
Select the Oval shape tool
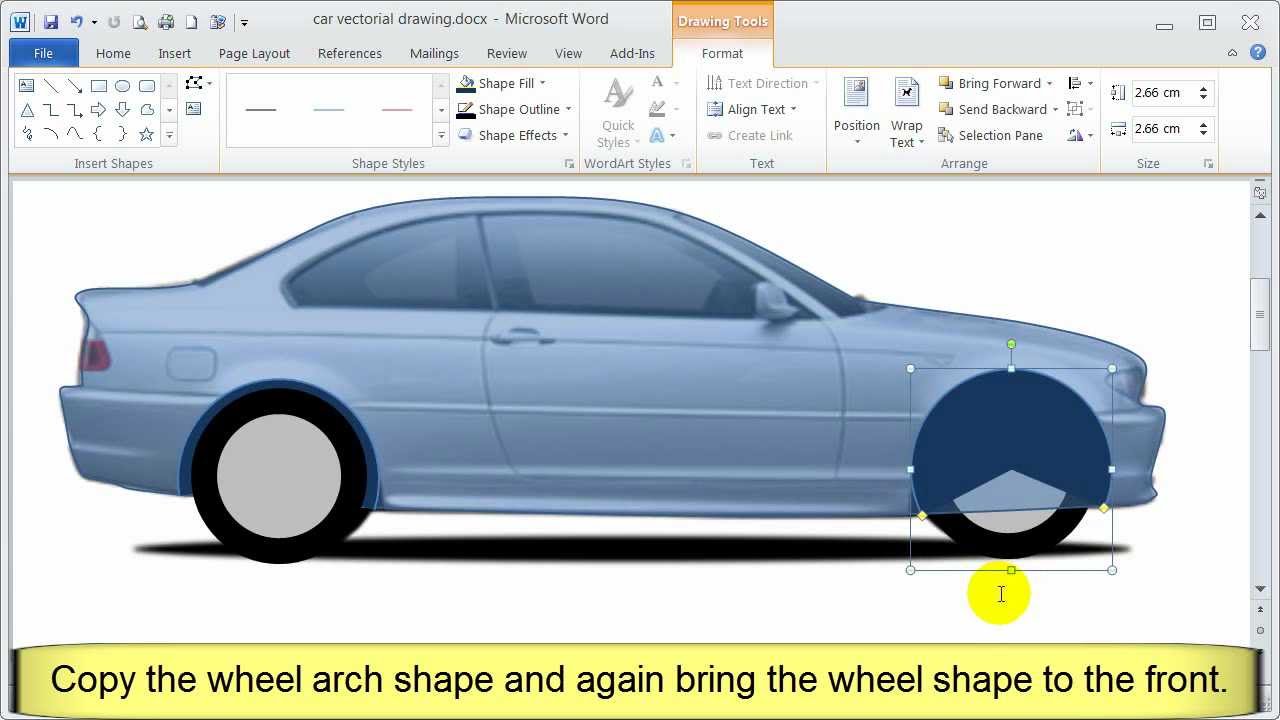[x=122, y=85]
